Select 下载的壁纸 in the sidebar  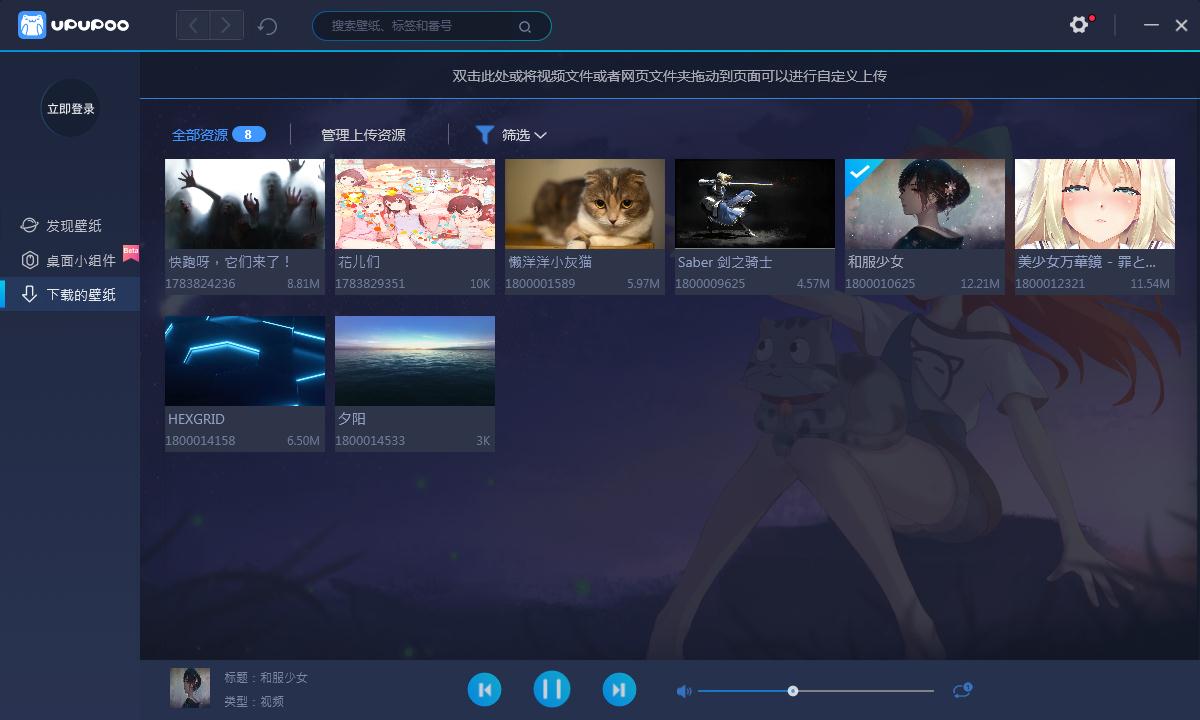[70, 294]
